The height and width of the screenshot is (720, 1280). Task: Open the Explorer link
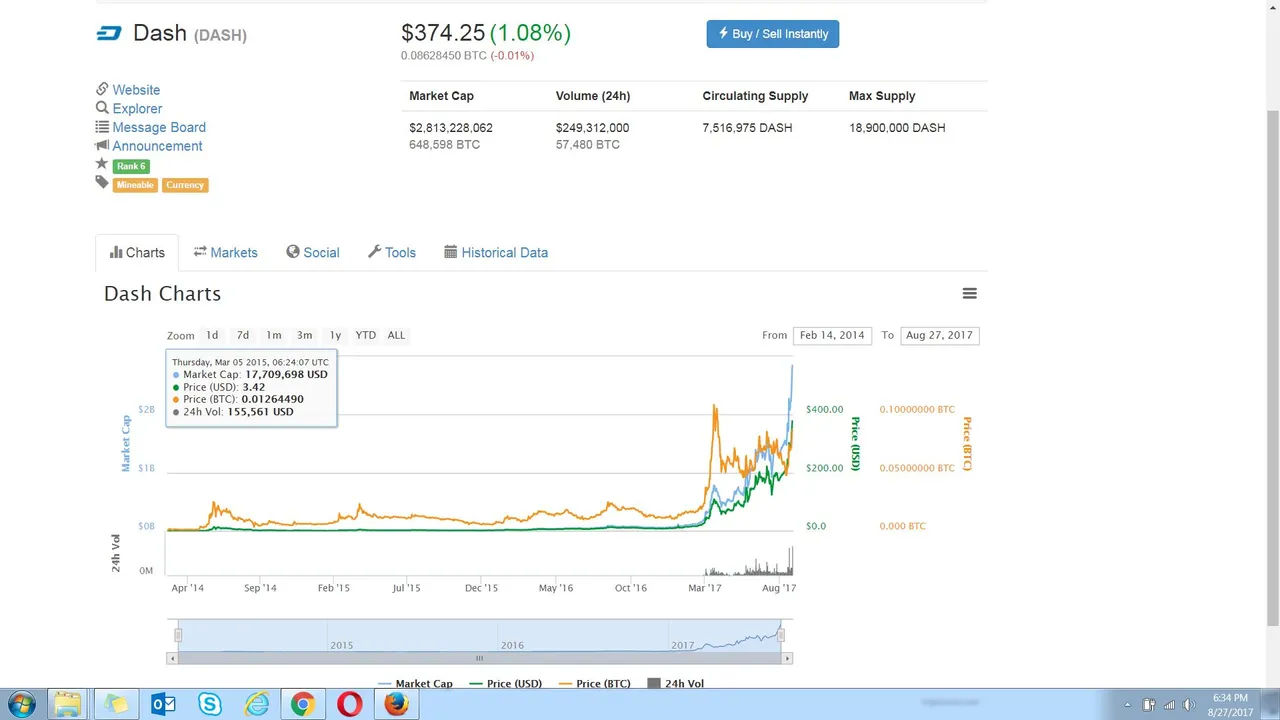[137, 108]
